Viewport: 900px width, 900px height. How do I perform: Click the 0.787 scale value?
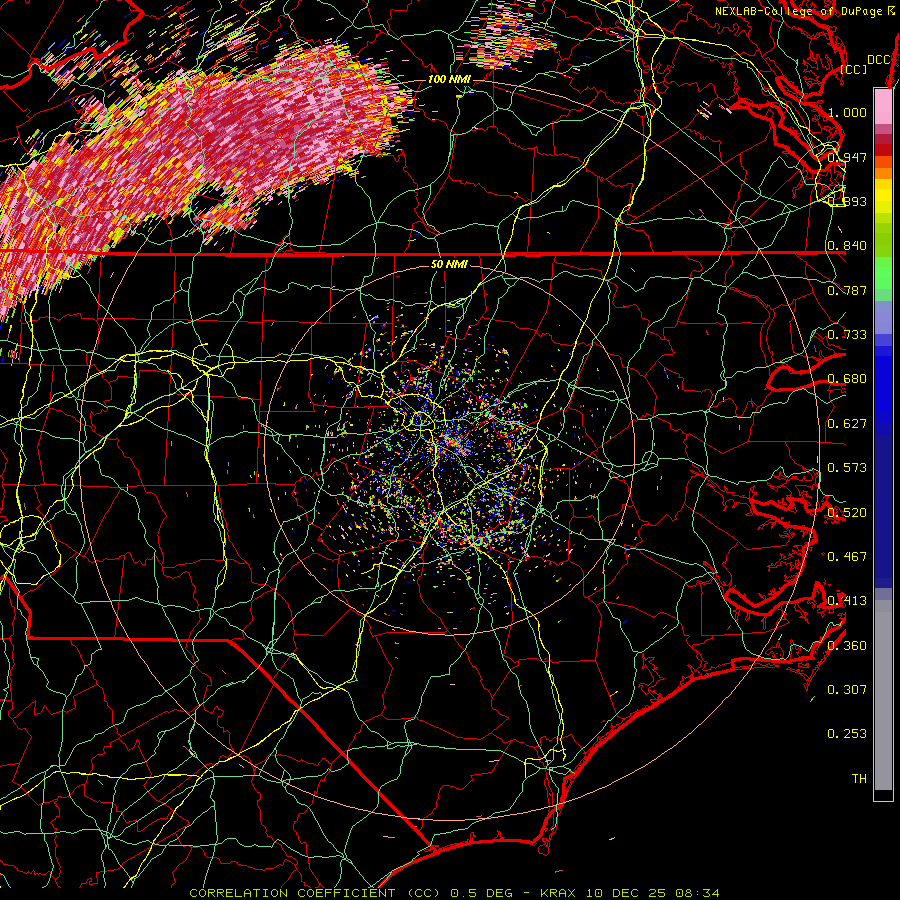847,290
